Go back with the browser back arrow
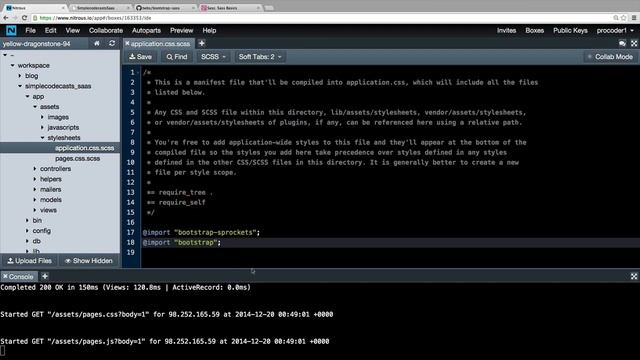This screenshot has width=640, height=360. 6,18
